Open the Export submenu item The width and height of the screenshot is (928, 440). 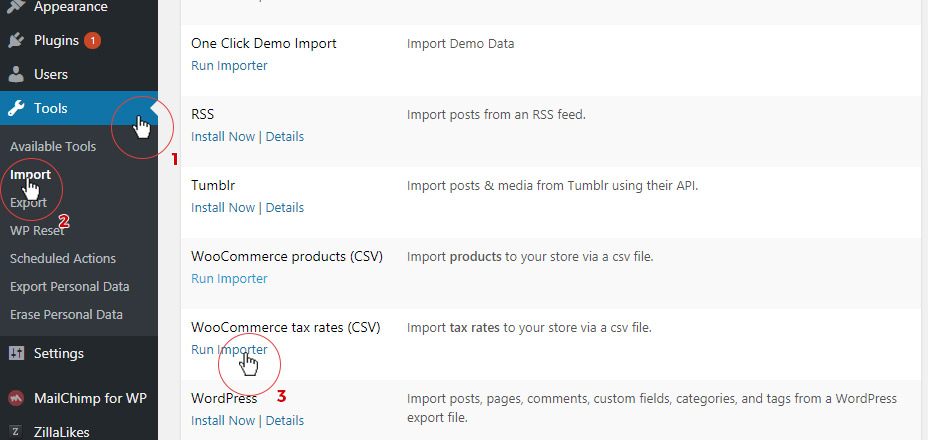pos(28,203)
